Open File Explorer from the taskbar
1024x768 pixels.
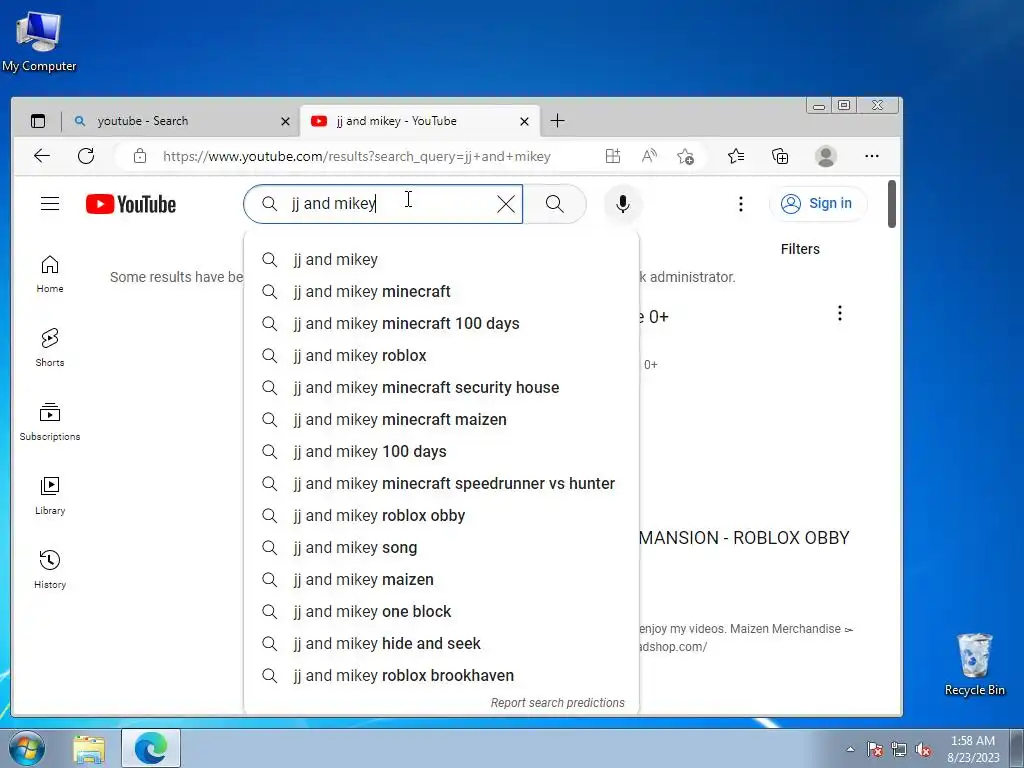pyautogui.click(x=89, y=748)
